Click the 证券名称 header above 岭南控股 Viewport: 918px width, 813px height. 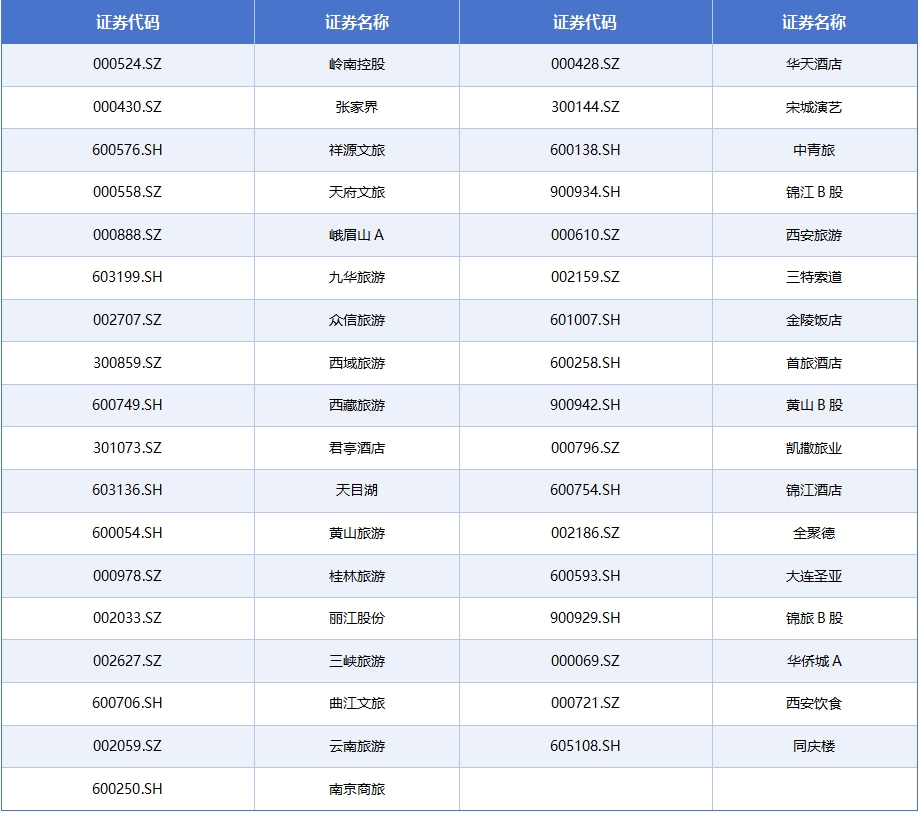[357, 22]
